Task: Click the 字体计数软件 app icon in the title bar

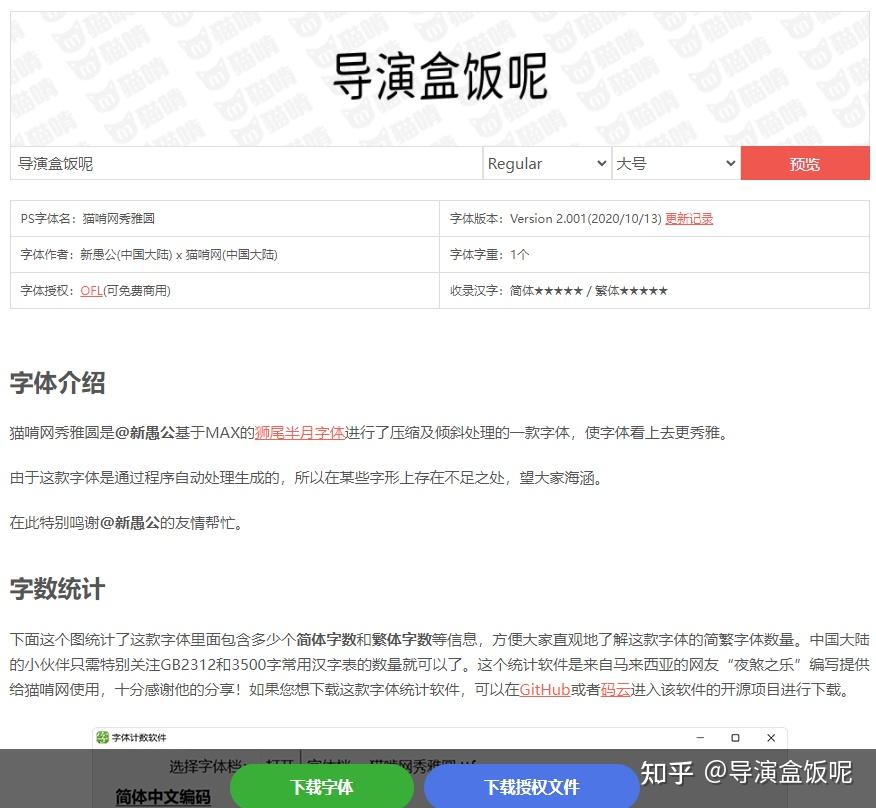Action: point(103,738)
